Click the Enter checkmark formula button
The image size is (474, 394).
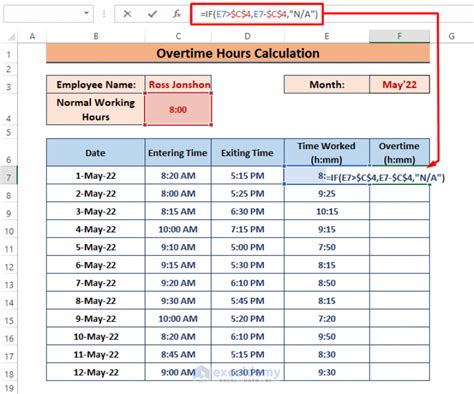[x=152, y=14]
